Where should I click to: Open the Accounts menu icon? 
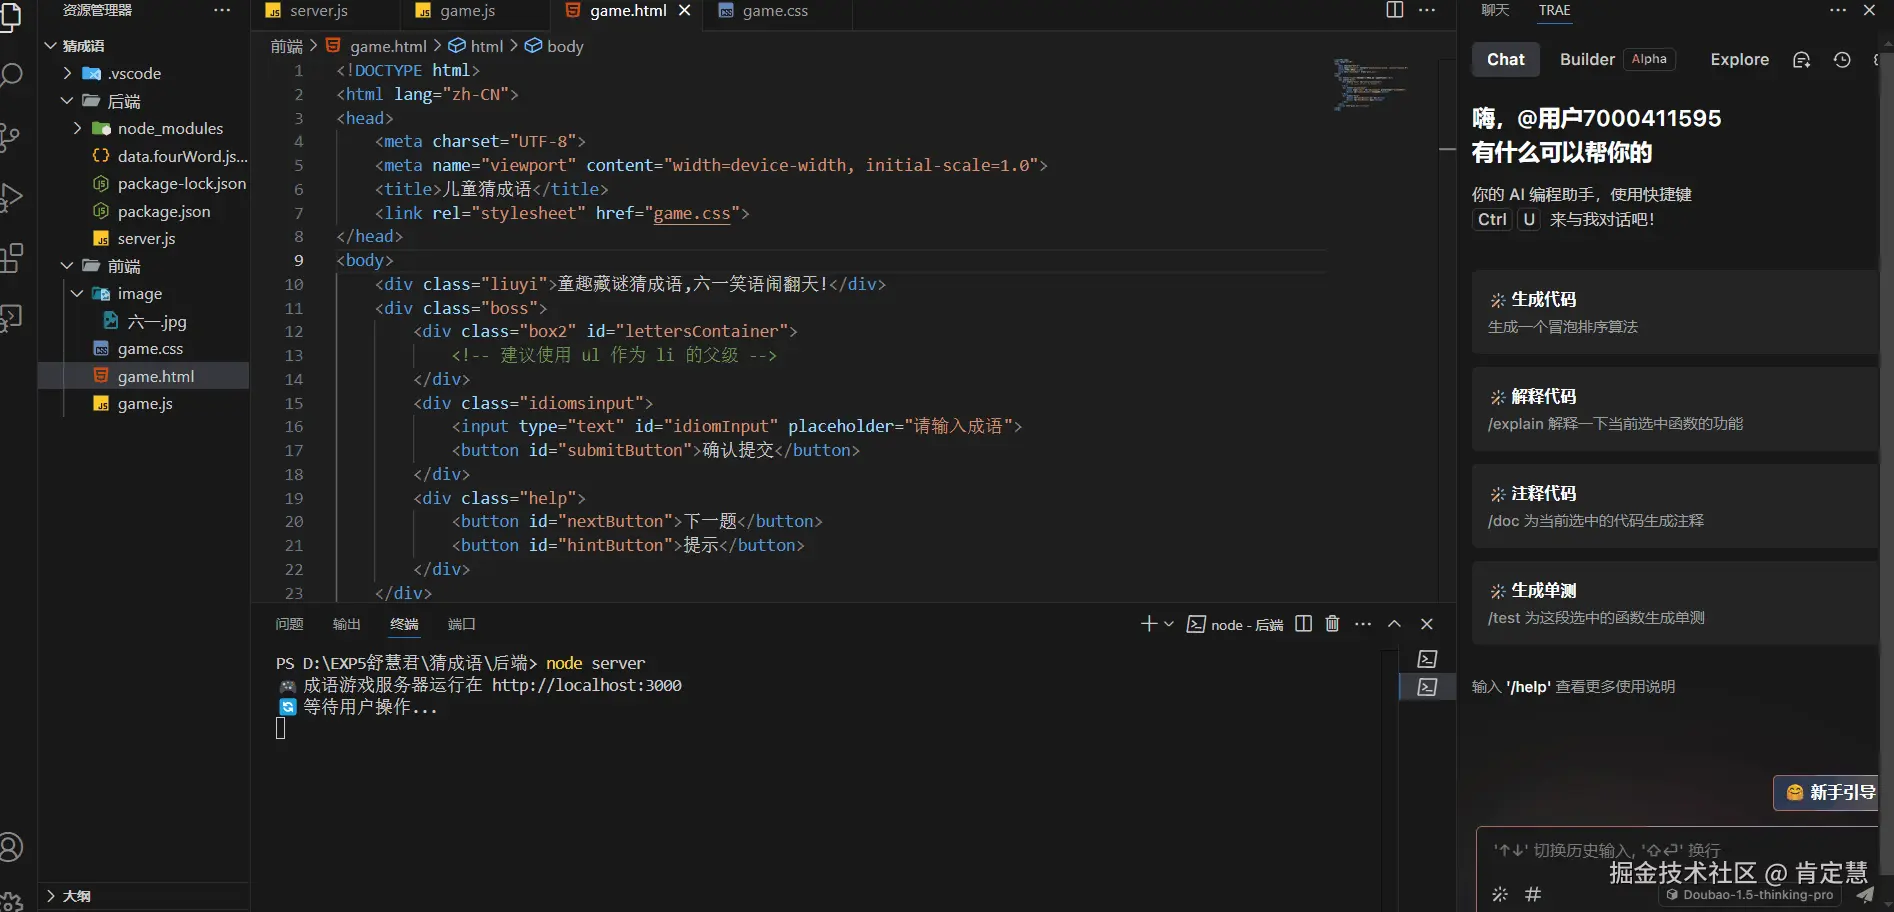pyautogui.click(x=11, y=847)
